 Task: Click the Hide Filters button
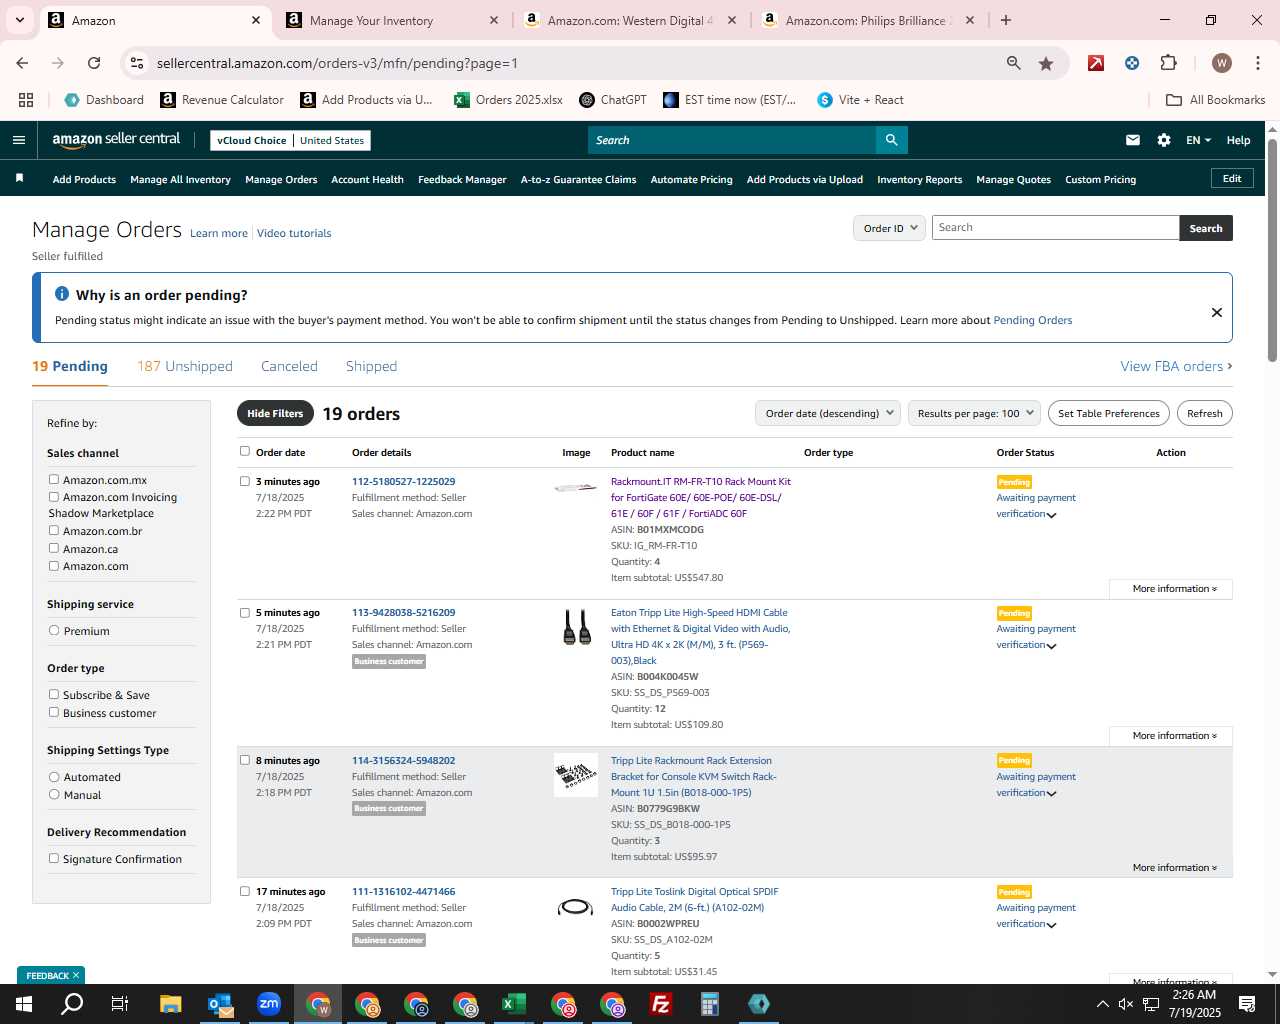275,413
